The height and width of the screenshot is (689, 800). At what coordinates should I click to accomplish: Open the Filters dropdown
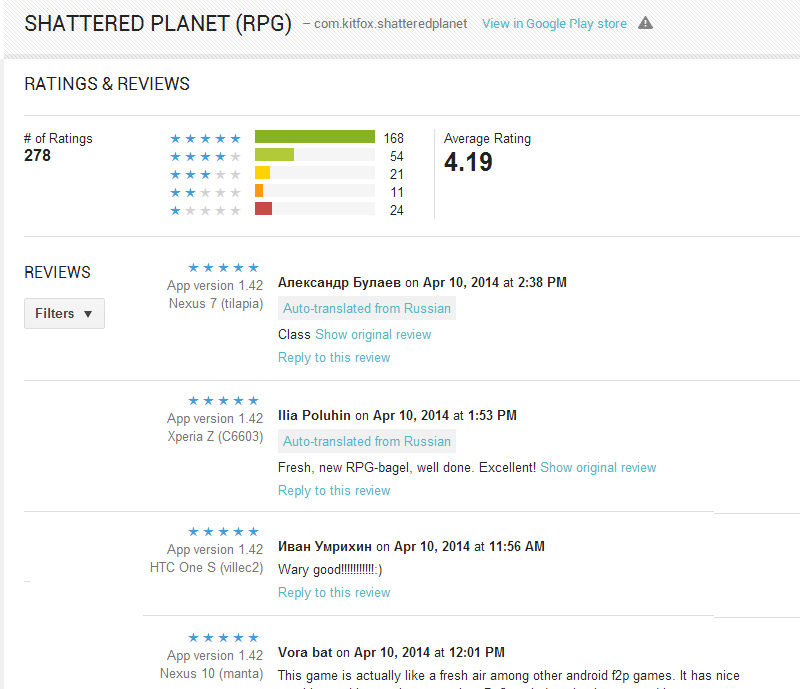click(x=64, y=313)
